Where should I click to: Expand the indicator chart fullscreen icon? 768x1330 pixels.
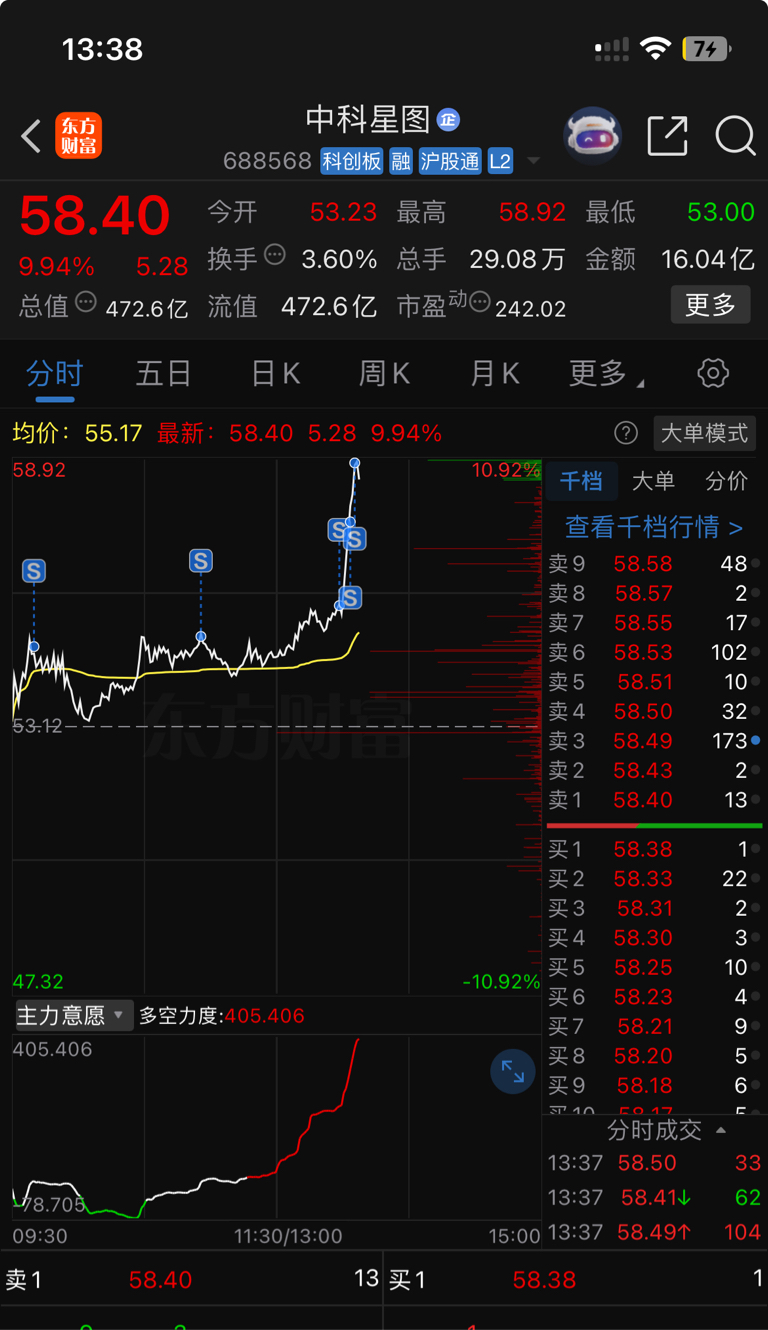513,1072
